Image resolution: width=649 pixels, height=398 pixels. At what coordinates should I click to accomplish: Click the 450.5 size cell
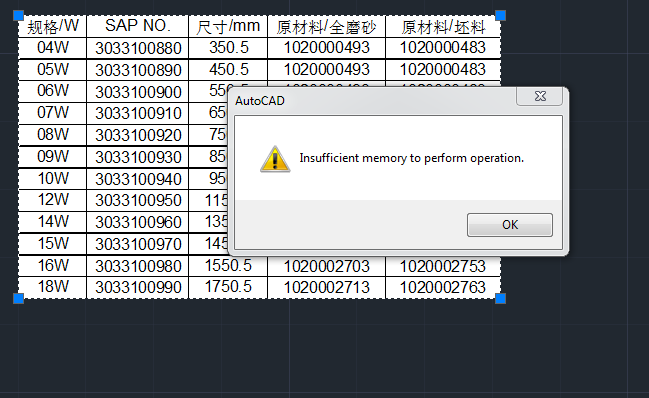point(228,70)
